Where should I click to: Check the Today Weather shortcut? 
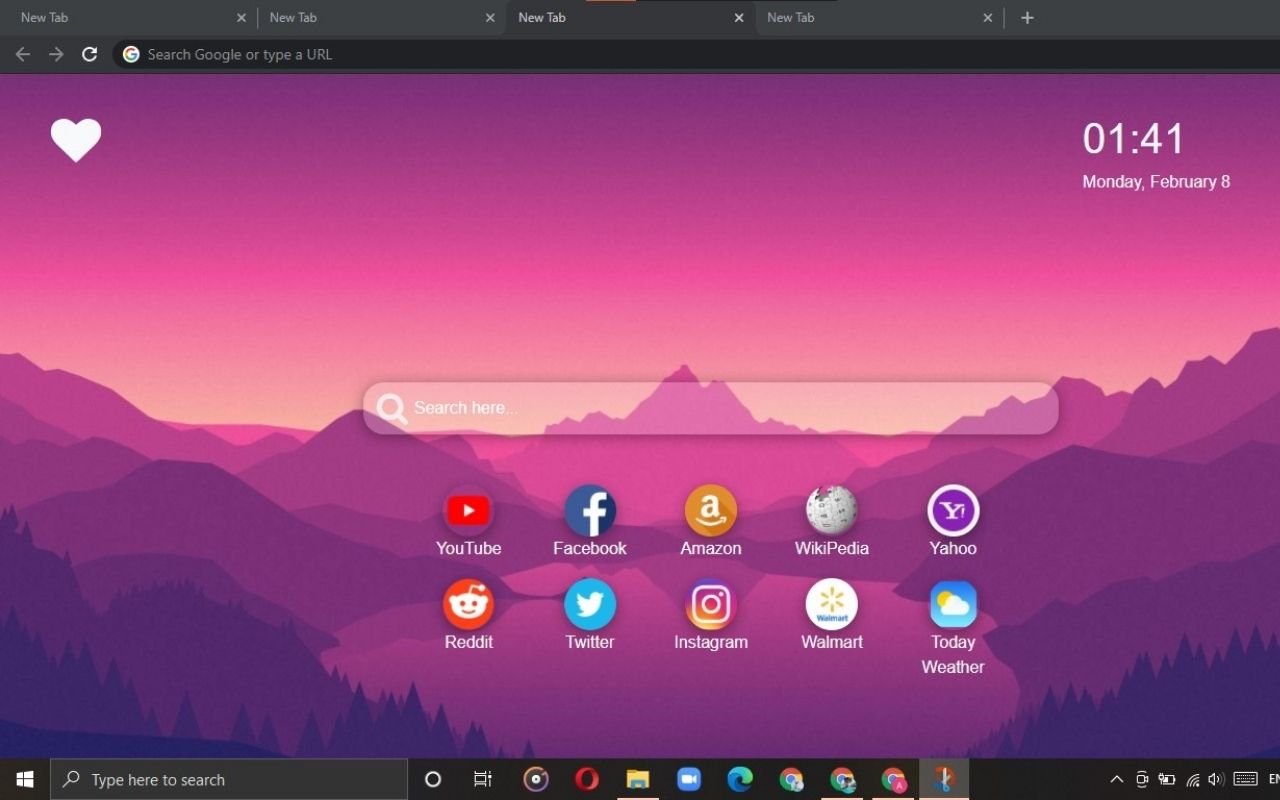pos(952,602)
